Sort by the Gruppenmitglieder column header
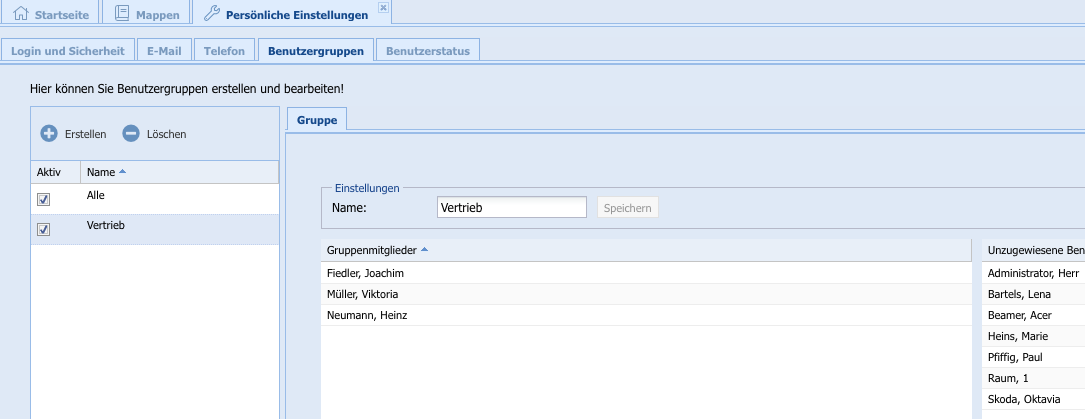Screen dimensions: 1085x419 370,249
